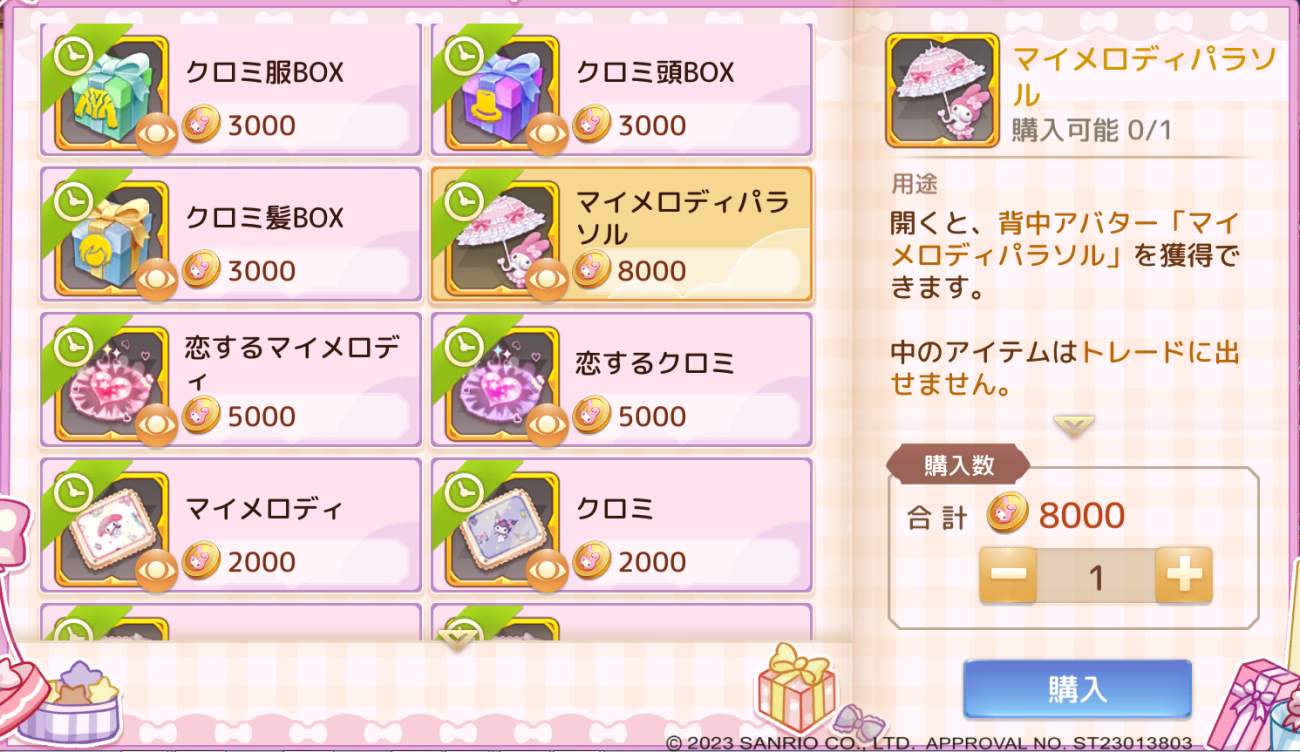Click the quantity field showing 1
Viewport: 1300px width, 752px height.
(x=1096, y=576)
